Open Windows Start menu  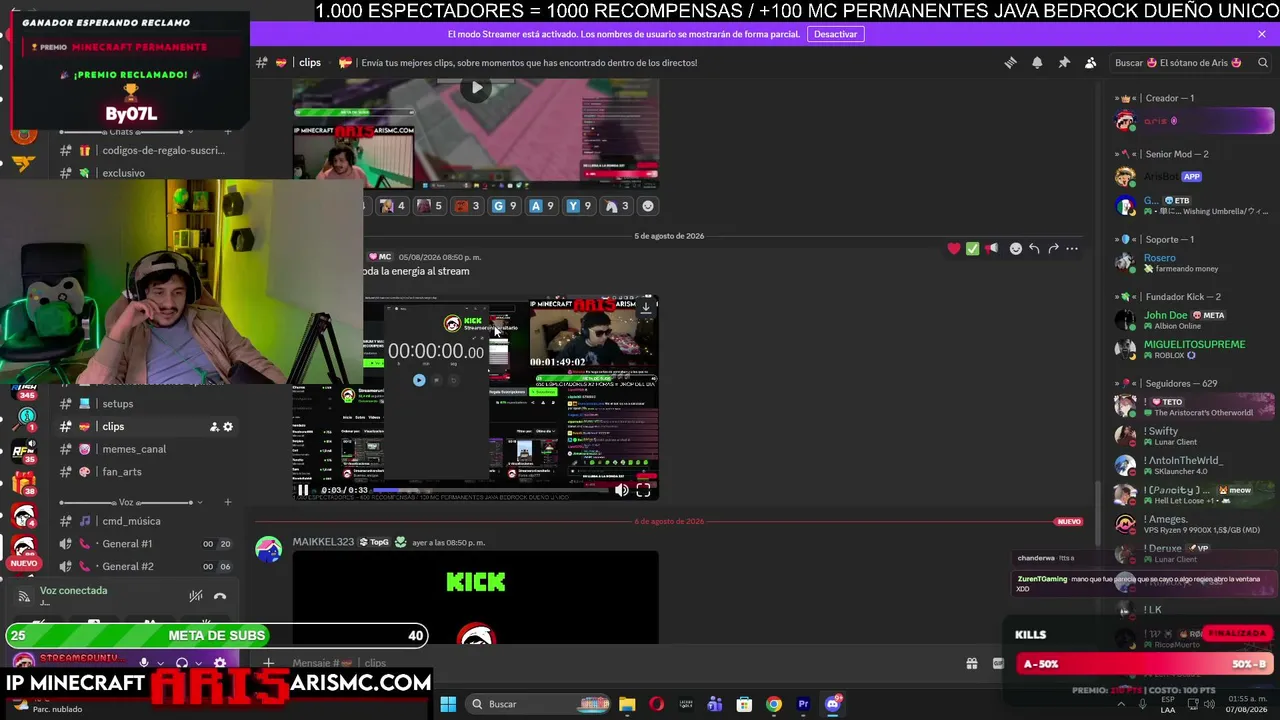448,704
